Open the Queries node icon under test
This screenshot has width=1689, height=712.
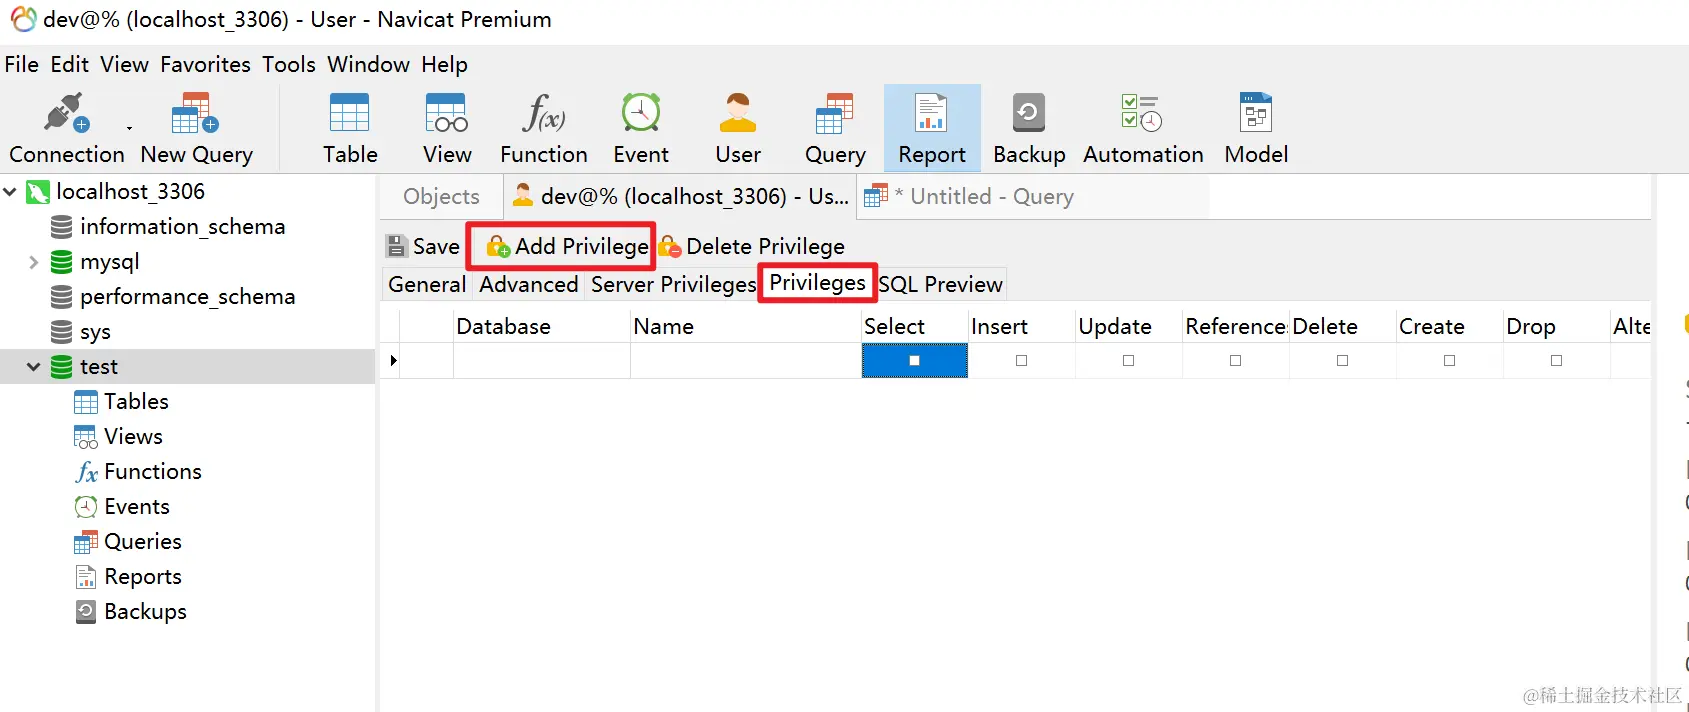click(x=86, y=542)
